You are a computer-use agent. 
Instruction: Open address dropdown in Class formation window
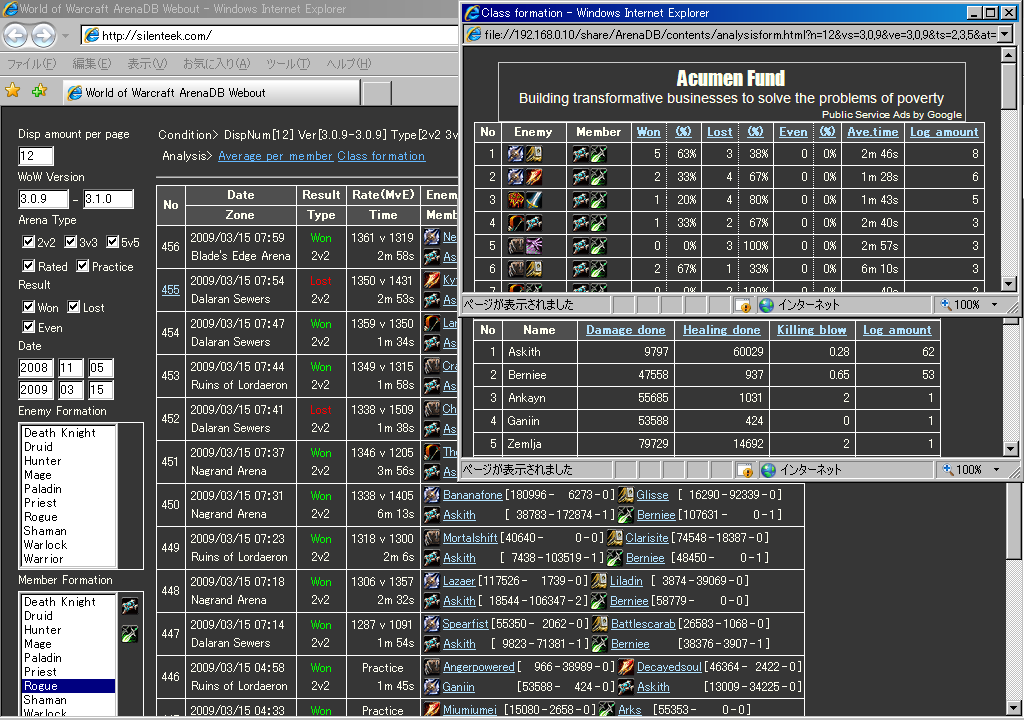pos(1005,34)
